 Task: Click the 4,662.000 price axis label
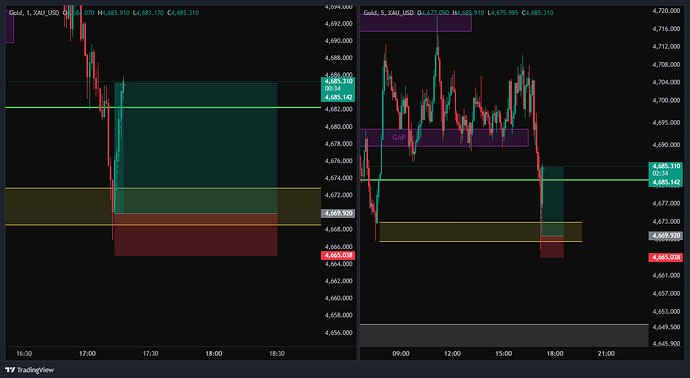pyautogui.click(x=338, y=281)
